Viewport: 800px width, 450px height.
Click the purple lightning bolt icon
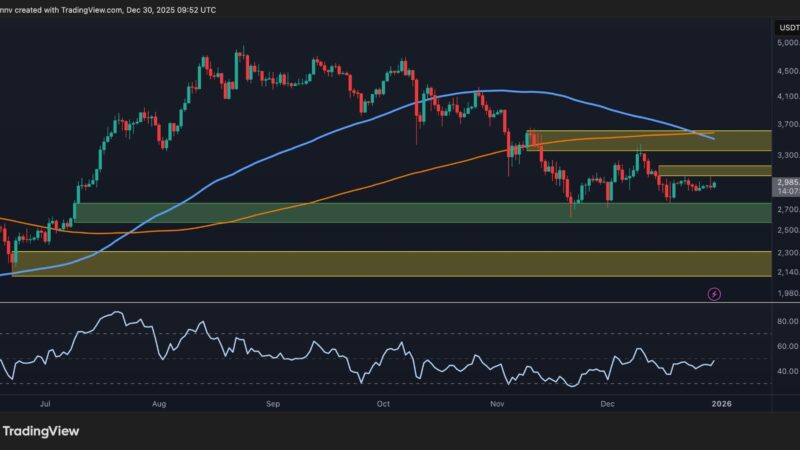[x=714, y=294]
